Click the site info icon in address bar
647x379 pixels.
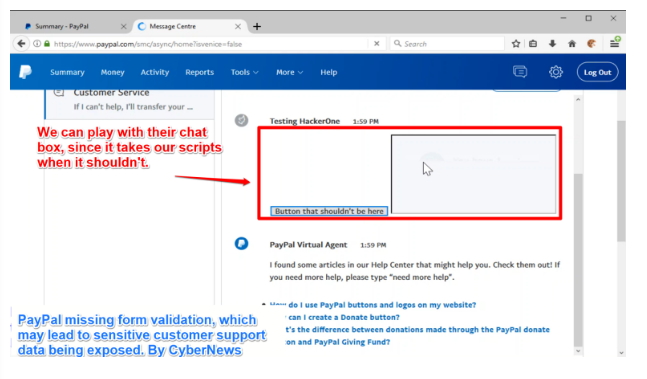point(37,44)
